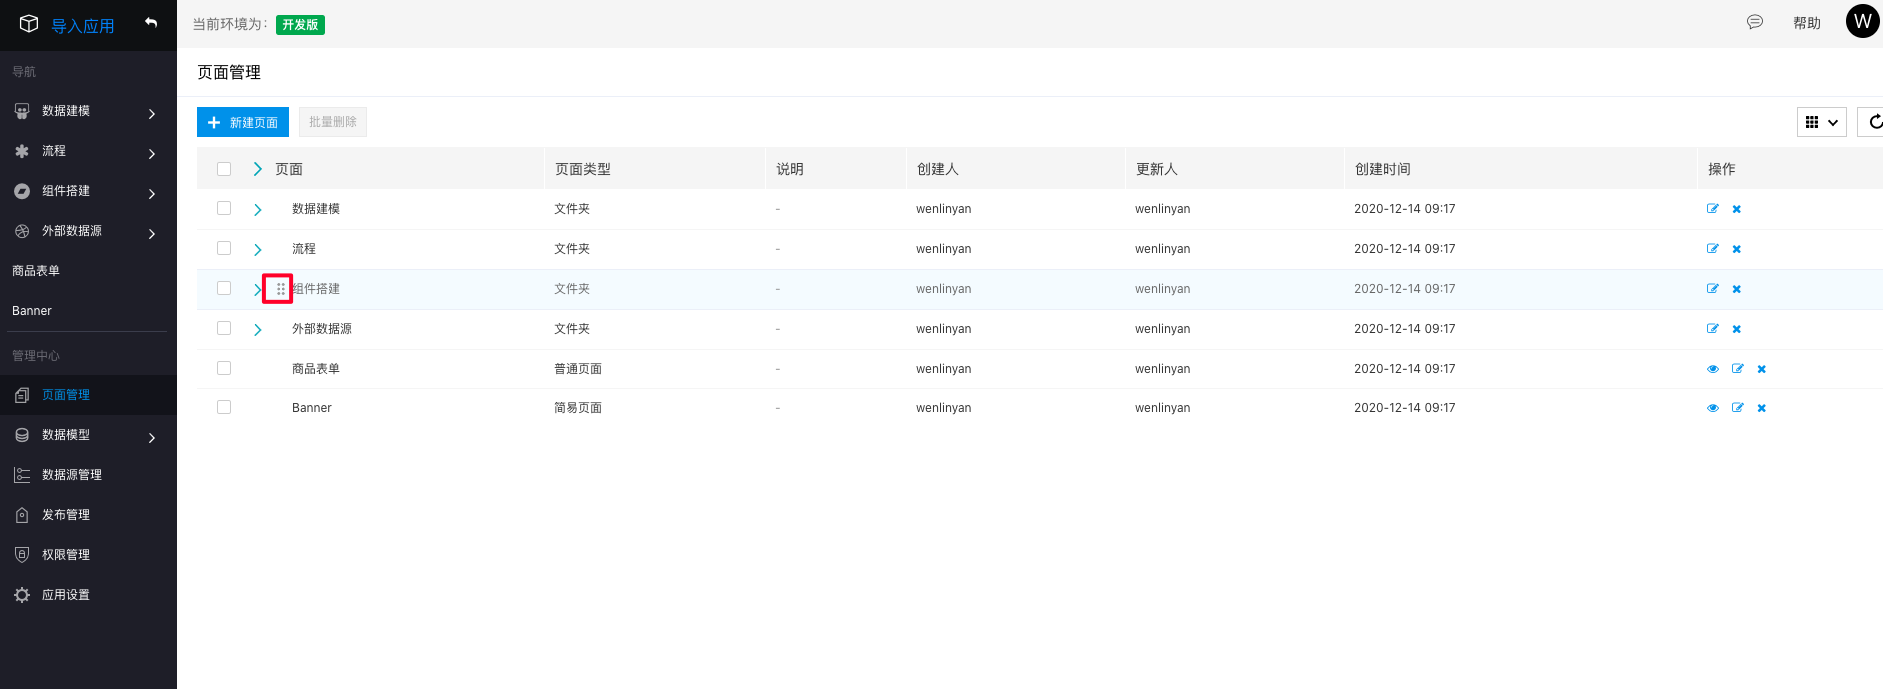Click the 帮助 link in header
The height and width of the screenshot is (689, 1883).
(1806, 23)
